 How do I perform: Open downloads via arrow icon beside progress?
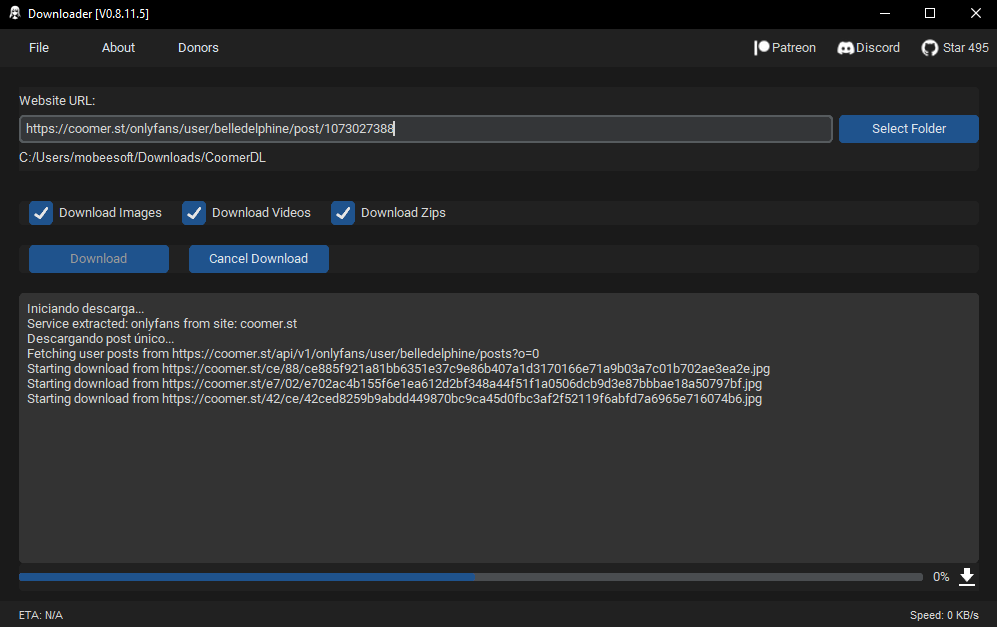pyautogui.click(x=966, y=577)
